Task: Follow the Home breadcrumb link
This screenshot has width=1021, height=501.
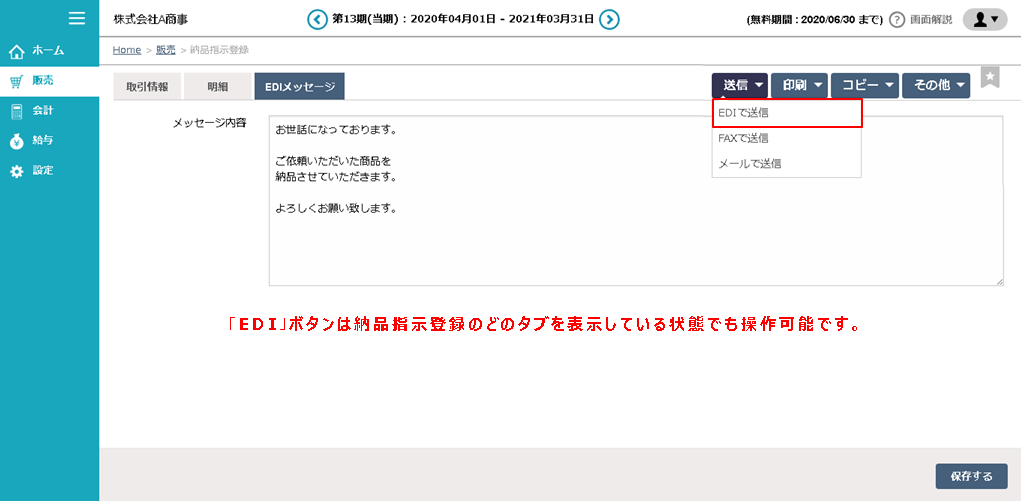Action: point(126,49)
